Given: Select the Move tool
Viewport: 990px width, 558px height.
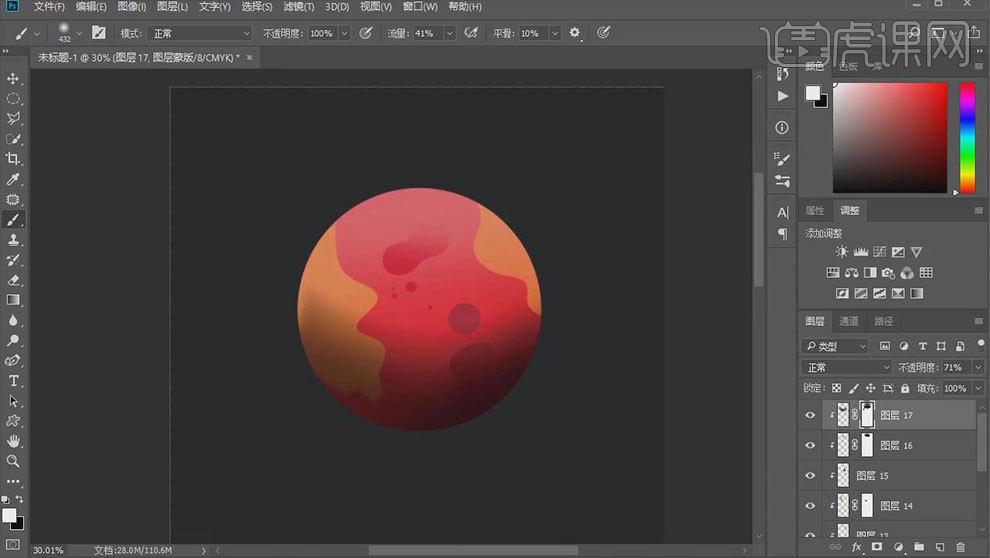Looking at the screenshot, I should 13,79.
